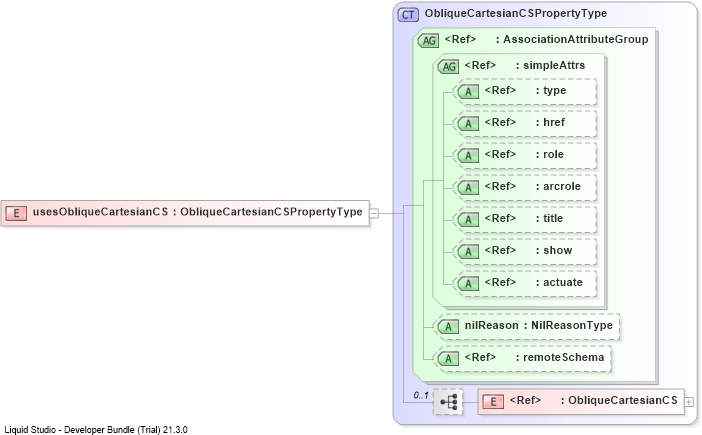Click the A icon for remoteSchema attribute
This screenshot has height=435, width=702.
click(448, 358)
